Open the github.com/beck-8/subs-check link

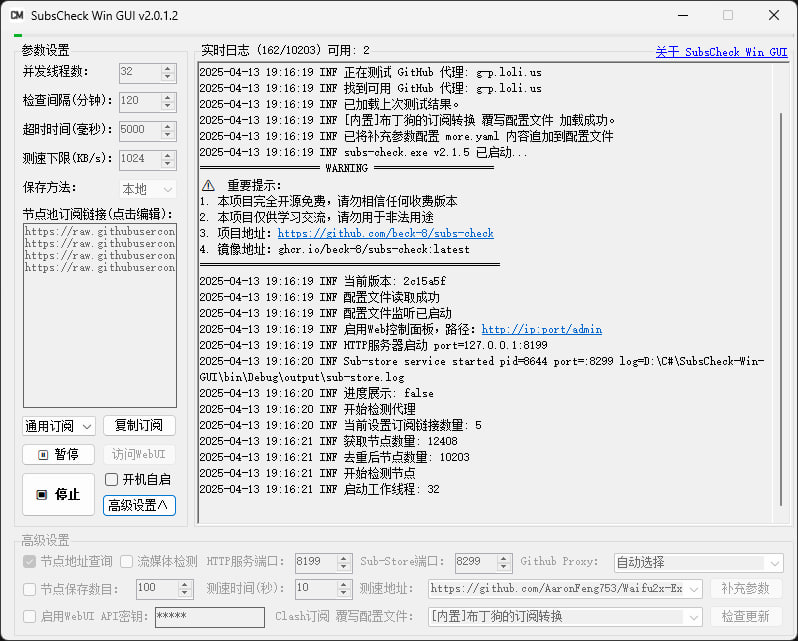385,233
